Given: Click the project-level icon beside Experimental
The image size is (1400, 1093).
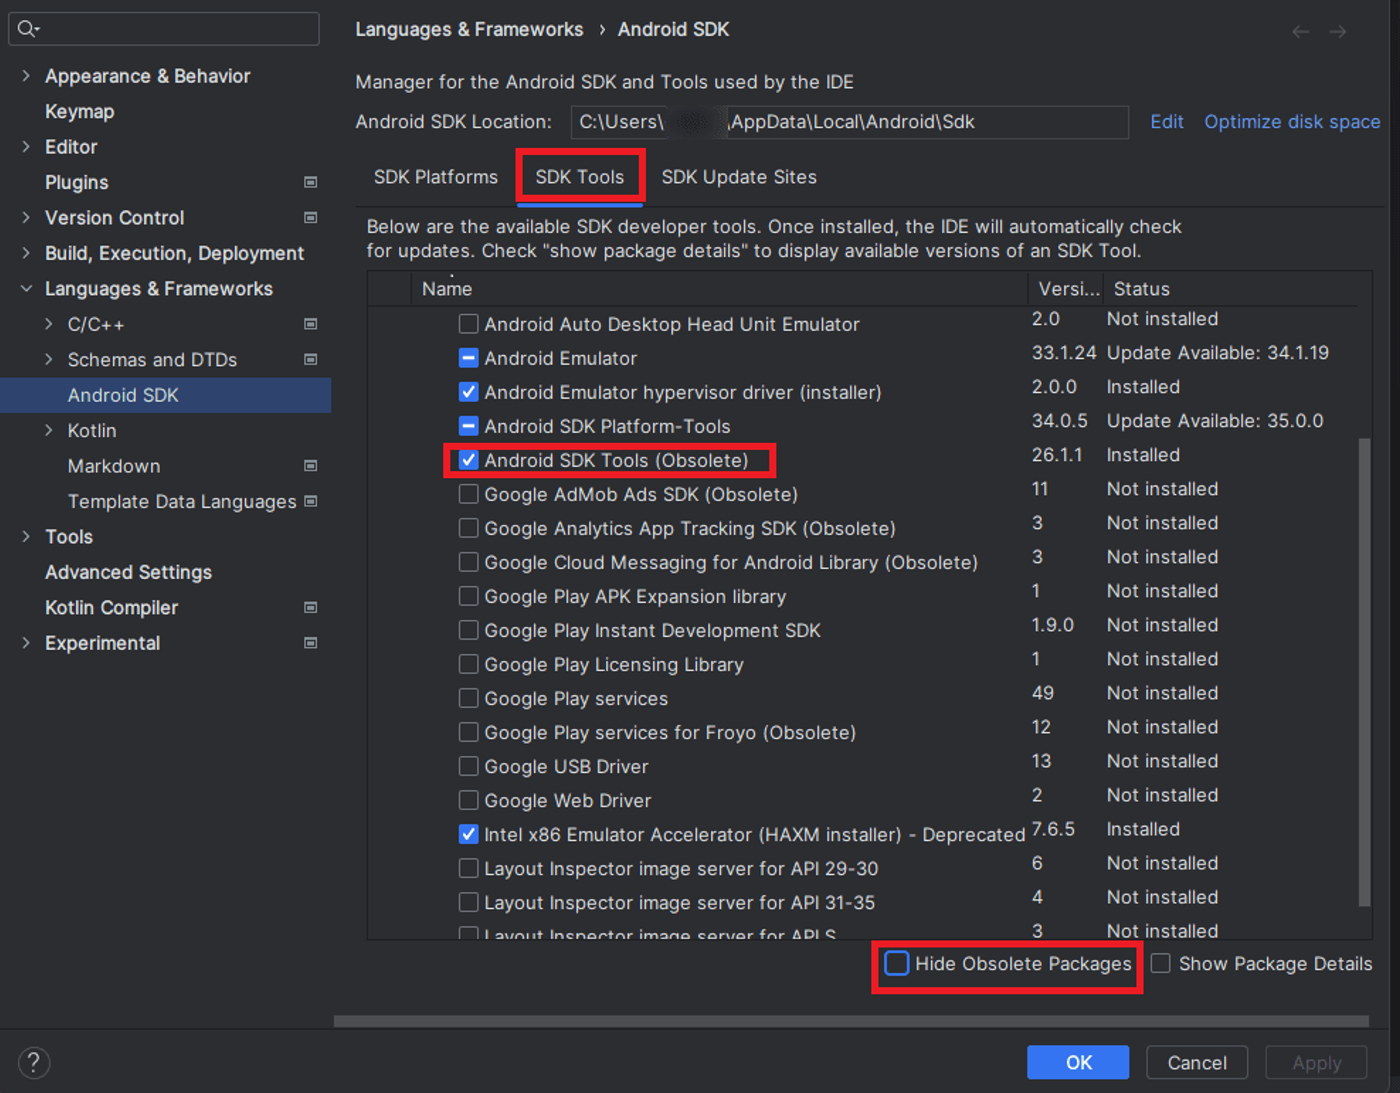Looking at the screenshot, I should coord(311,643).
